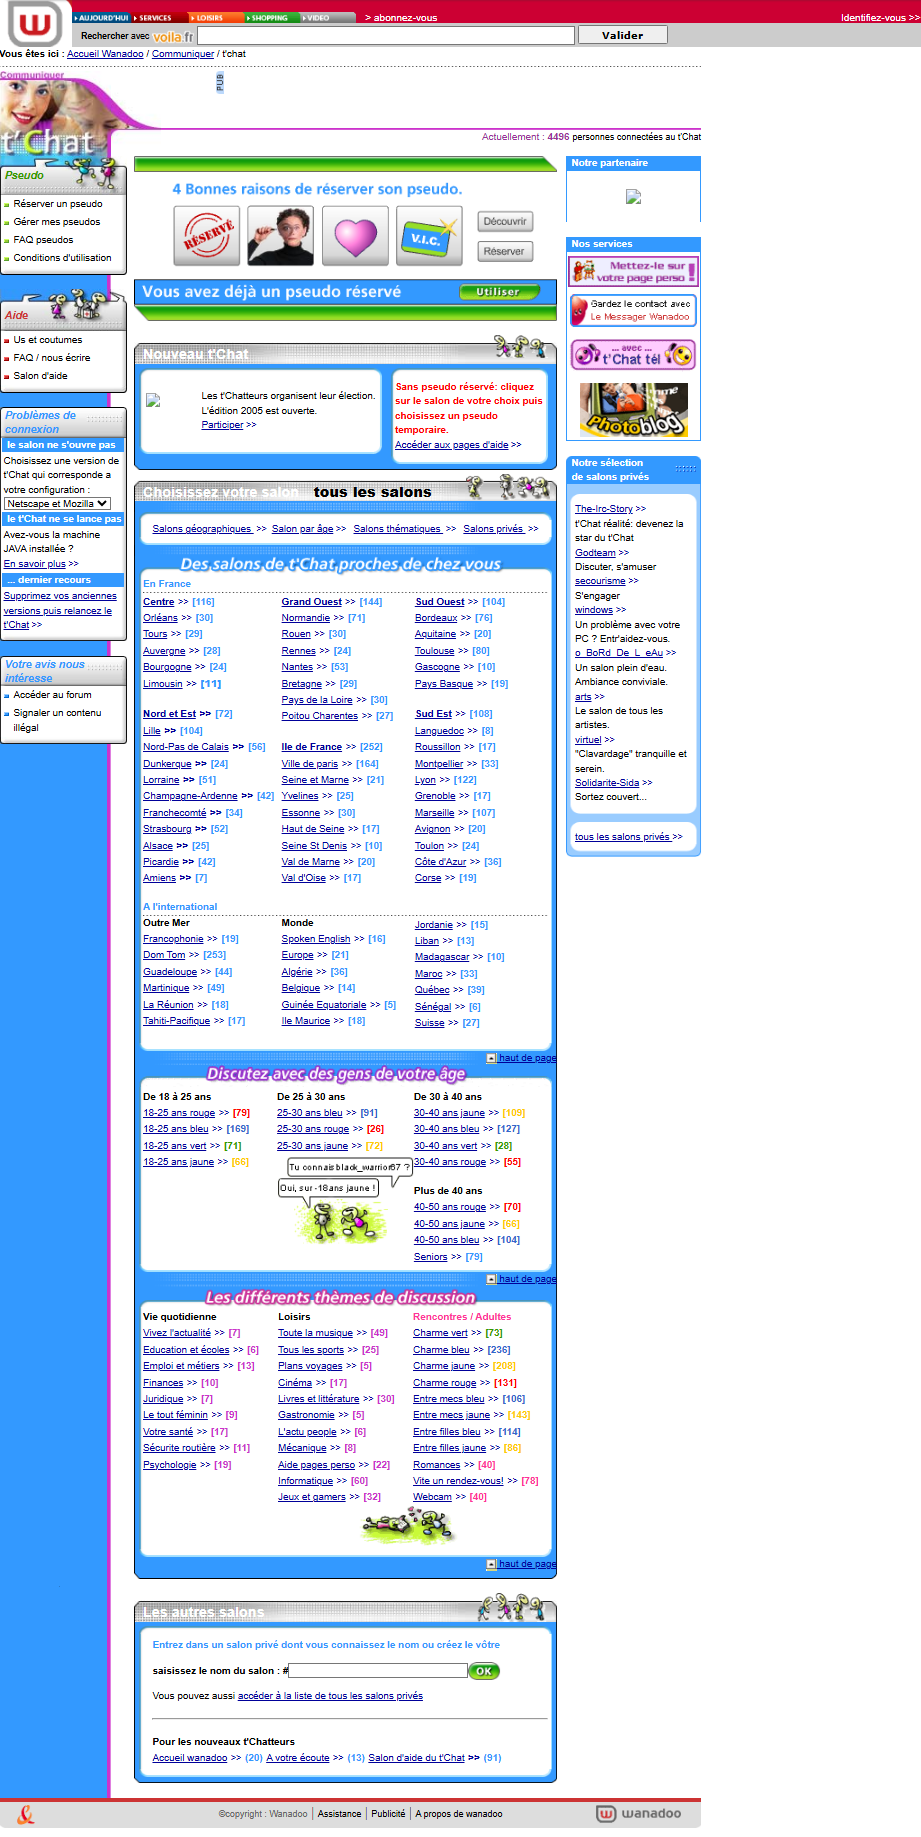Click the footer Wanadoo logo

point(639,1813)
